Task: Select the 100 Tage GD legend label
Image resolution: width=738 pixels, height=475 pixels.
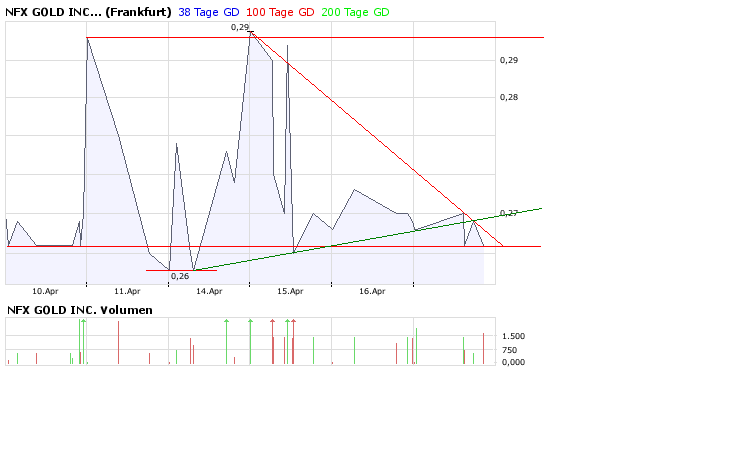Action: (280, 12)
